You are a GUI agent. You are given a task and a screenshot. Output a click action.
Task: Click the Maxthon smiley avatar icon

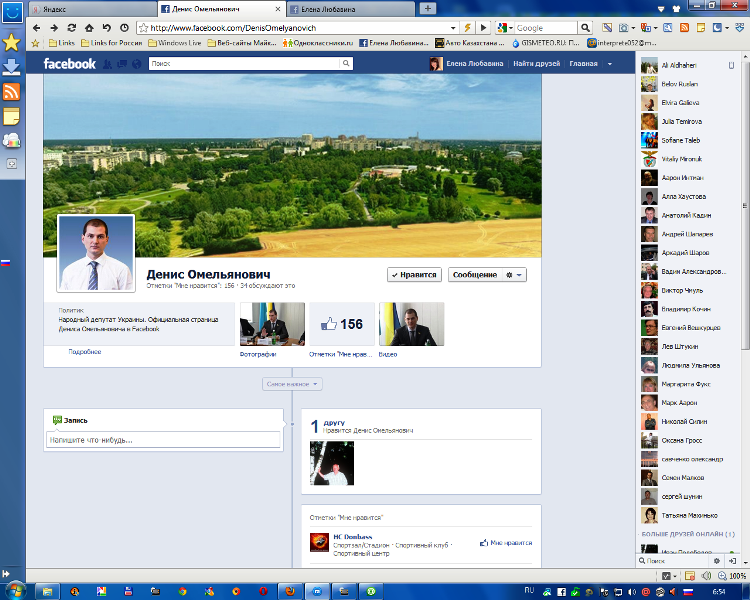pos(12,11)
